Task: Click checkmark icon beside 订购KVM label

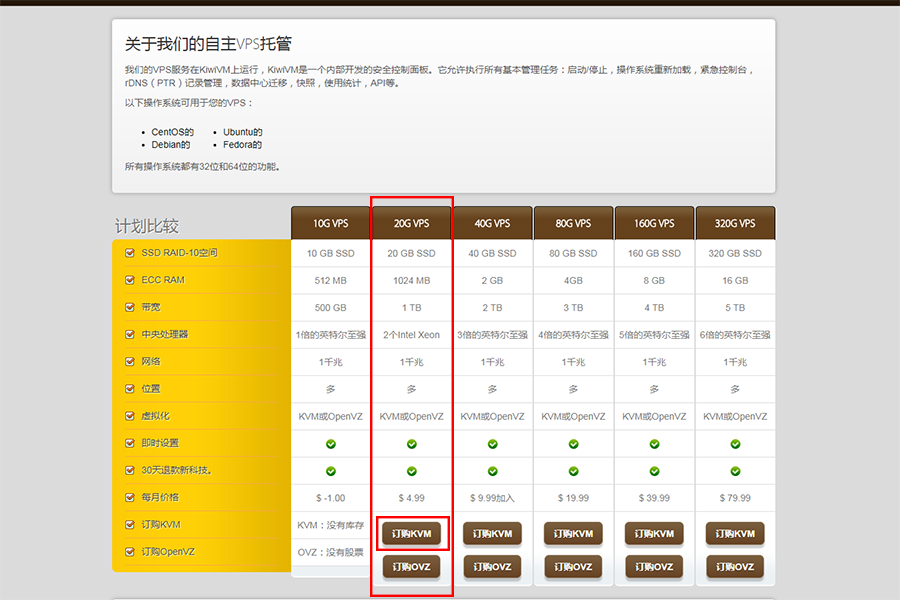Action: tap(130, 524)
